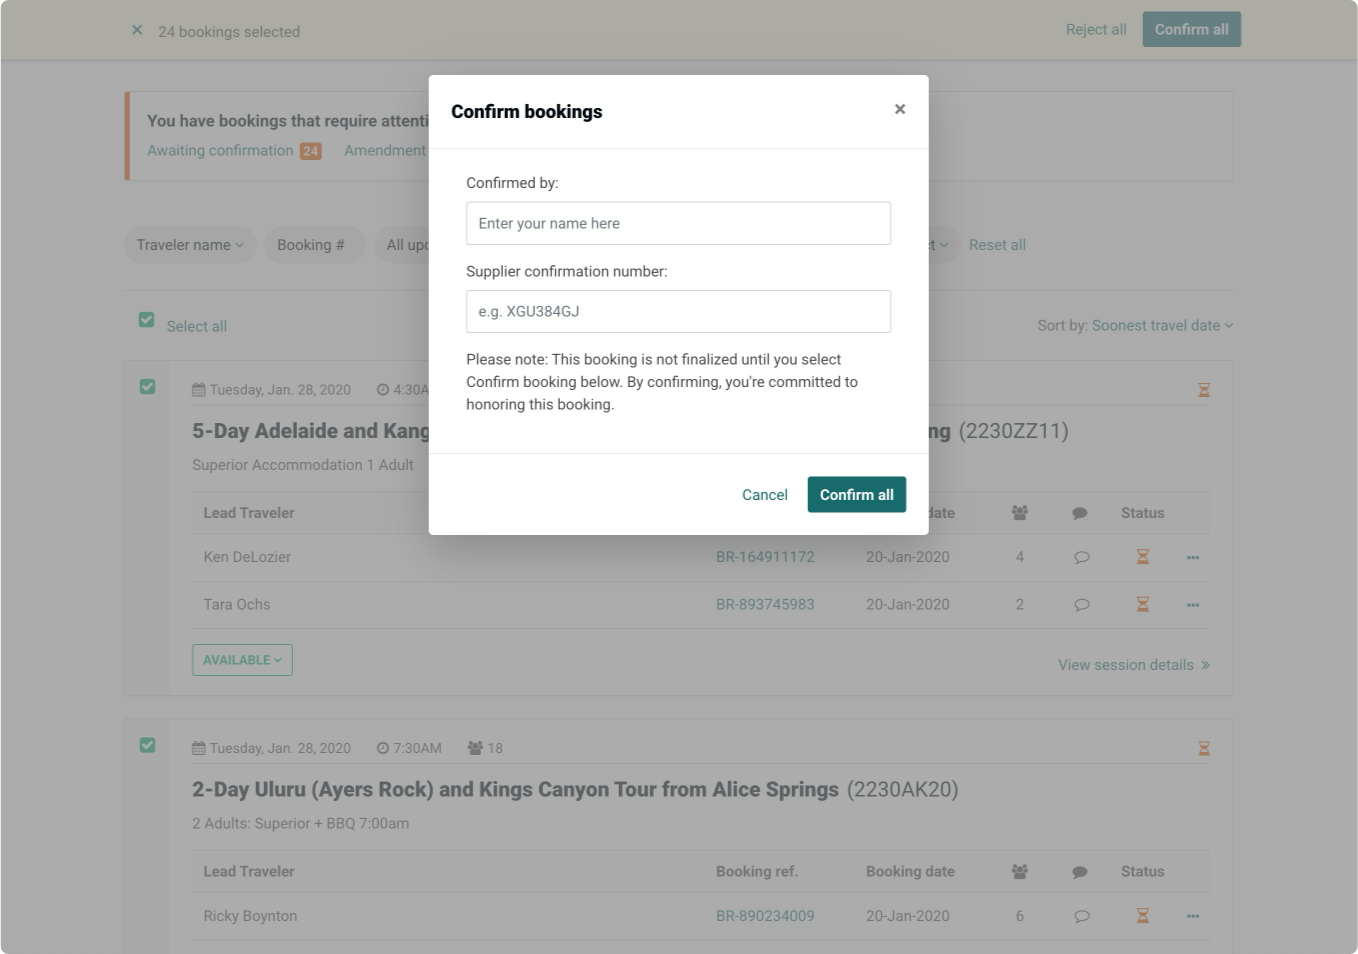Open comment icon for Tara Ochs booking
Screen dimensions: 1358x954
click(x=1081, y=605)
